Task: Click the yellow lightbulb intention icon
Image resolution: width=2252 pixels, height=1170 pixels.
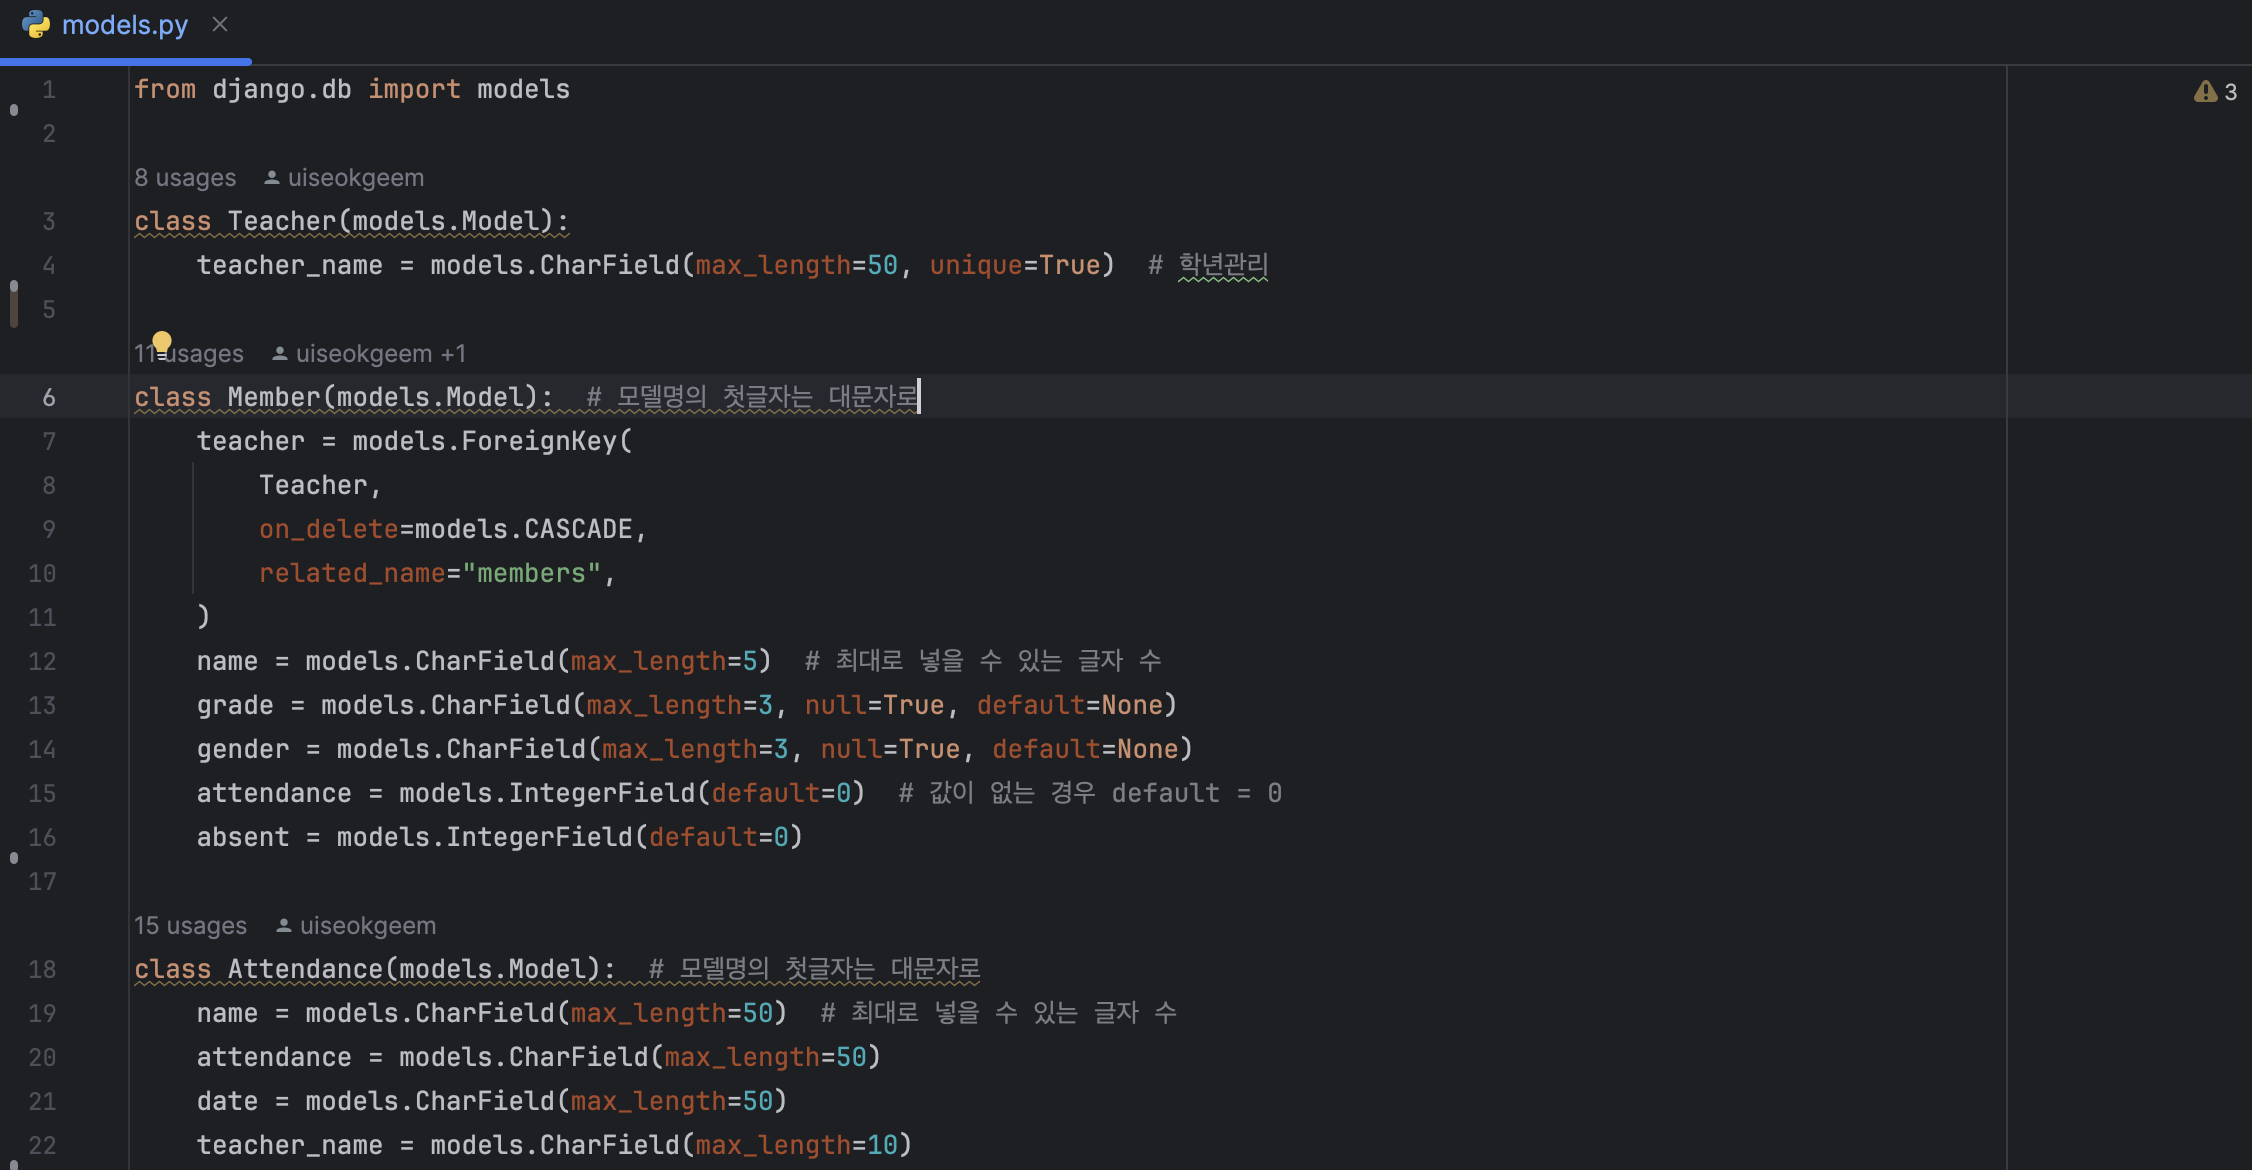Action: tap(162, 342)
